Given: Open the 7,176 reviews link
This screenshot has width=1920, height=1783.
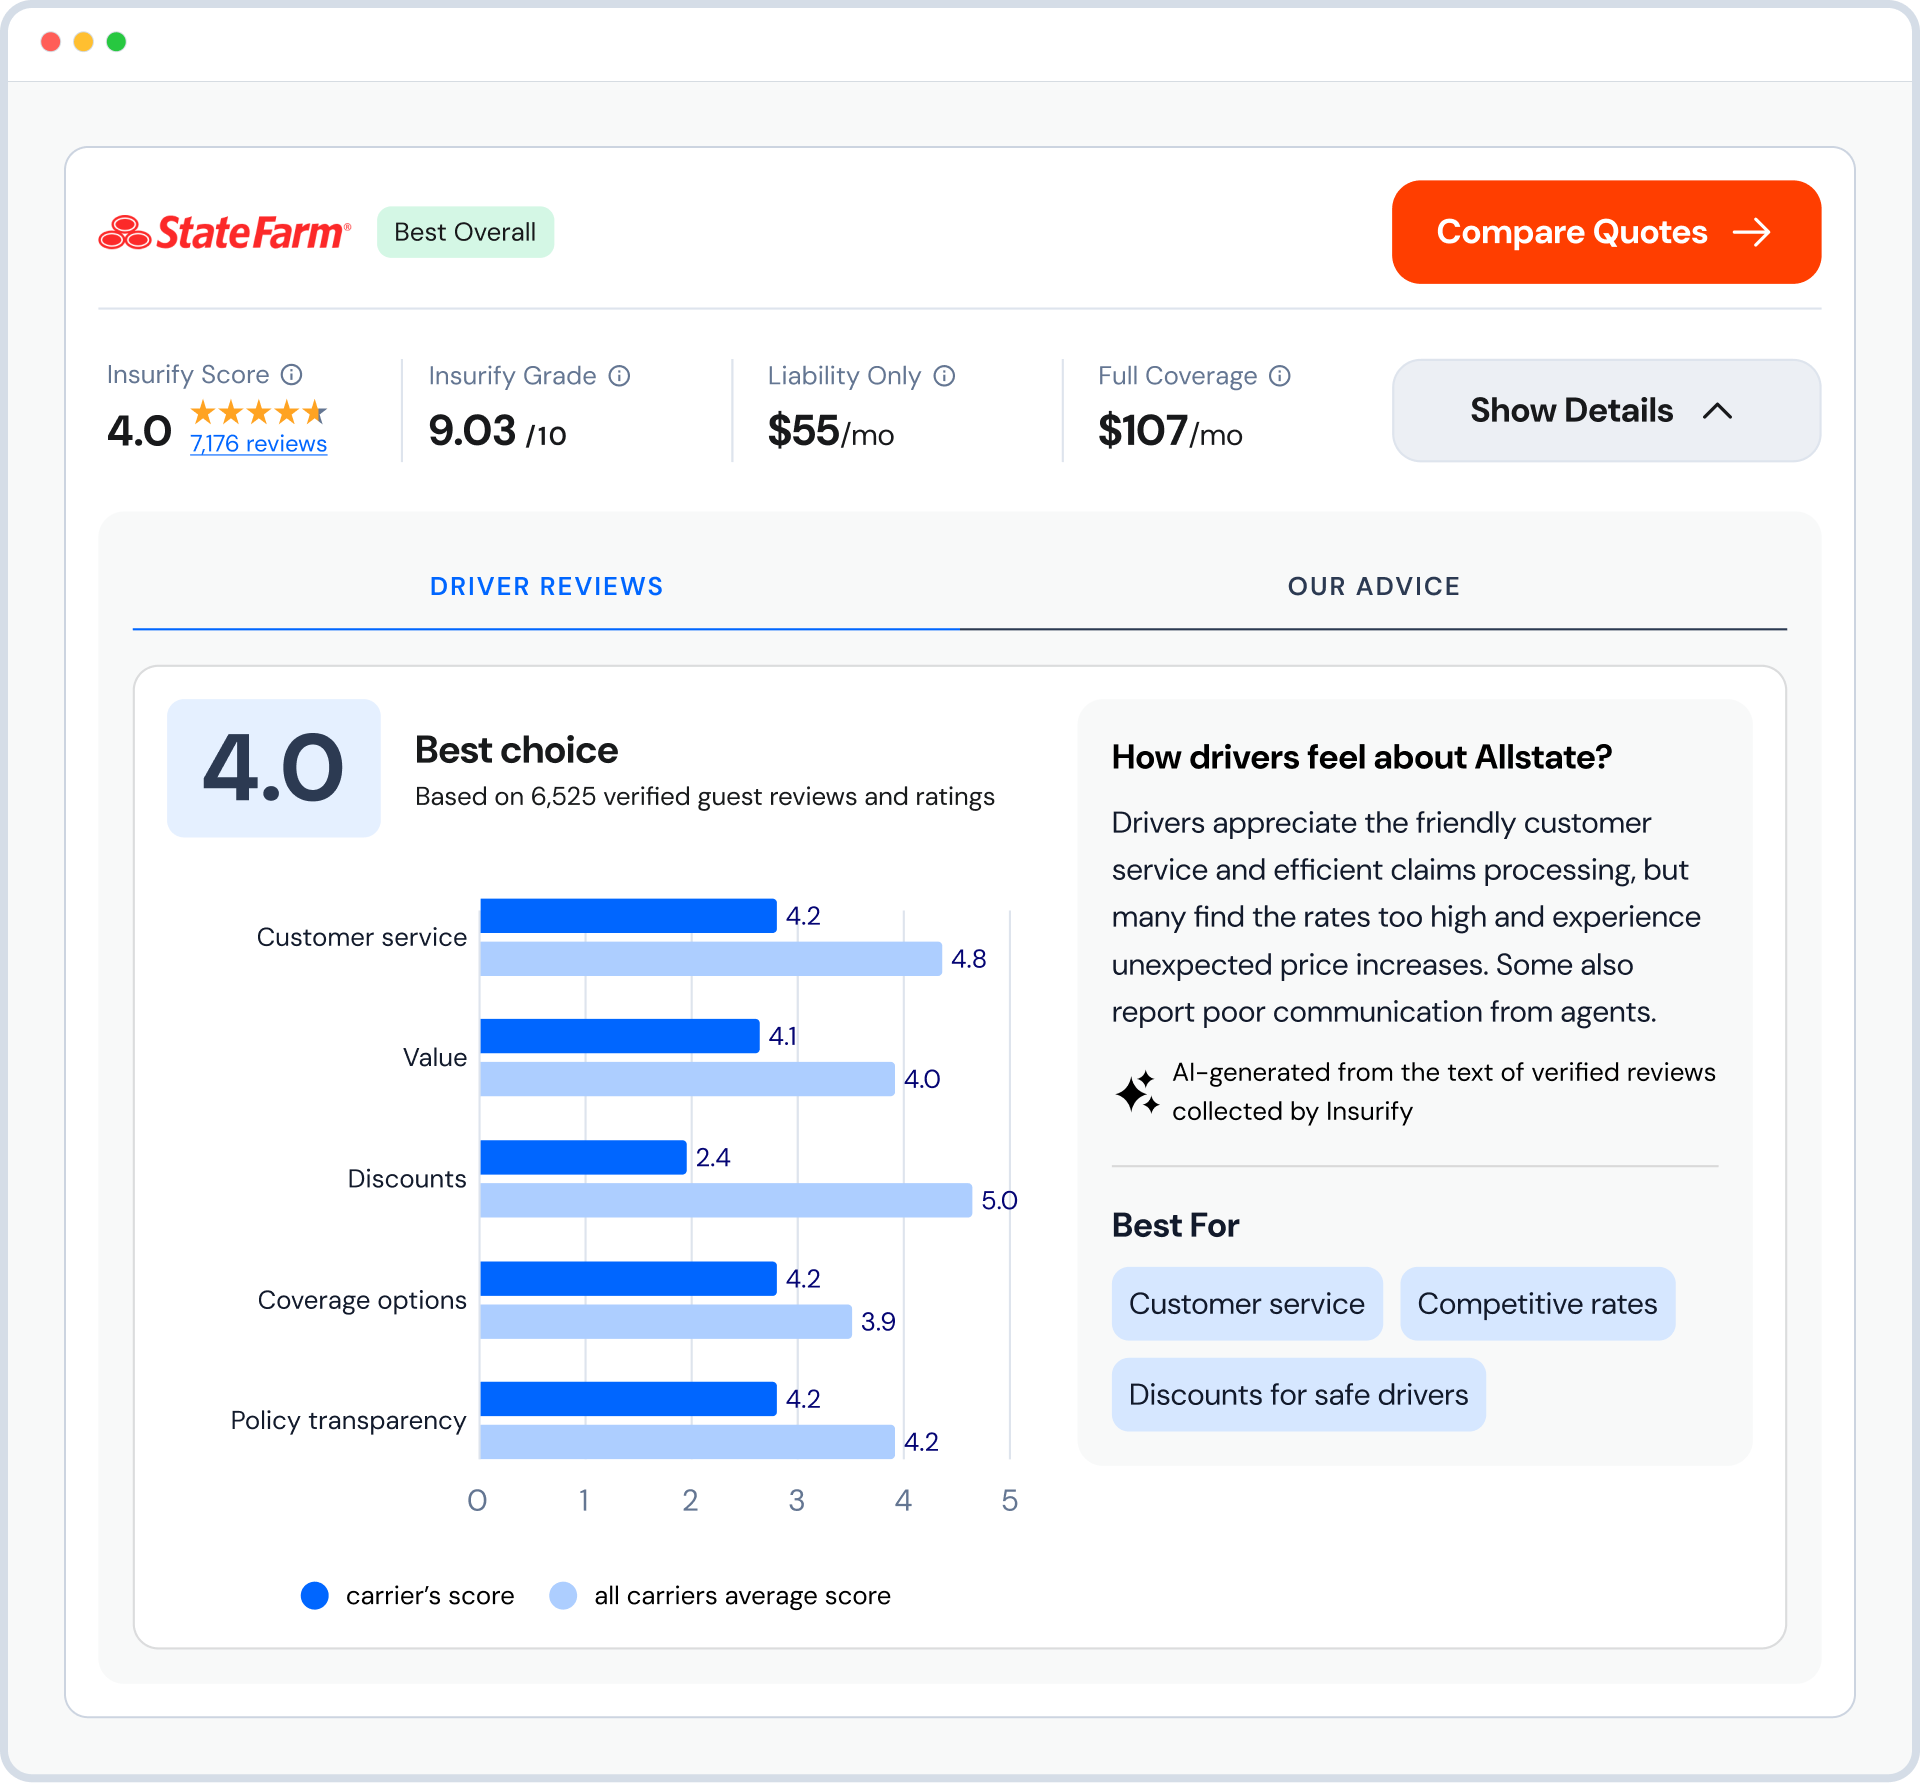Looking at the screenshot, I should tap(258, 444).
